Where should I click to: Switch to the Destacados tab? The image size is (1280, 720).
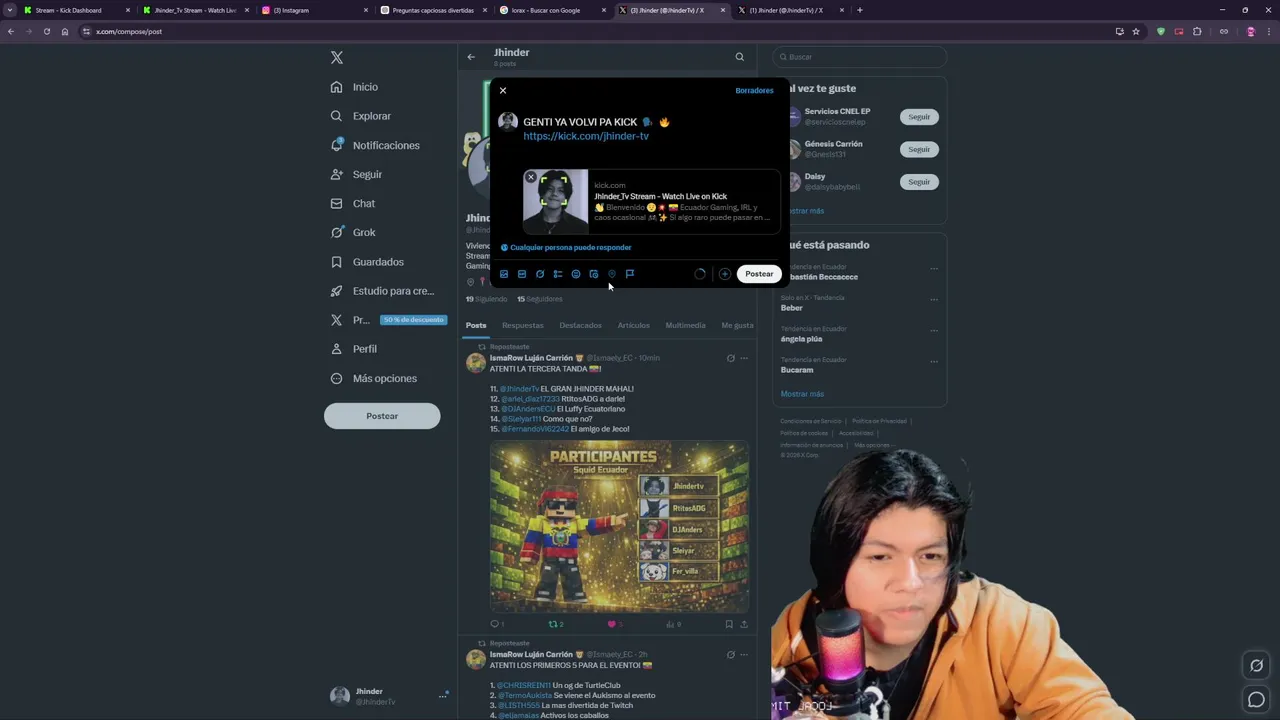point(581,325)
